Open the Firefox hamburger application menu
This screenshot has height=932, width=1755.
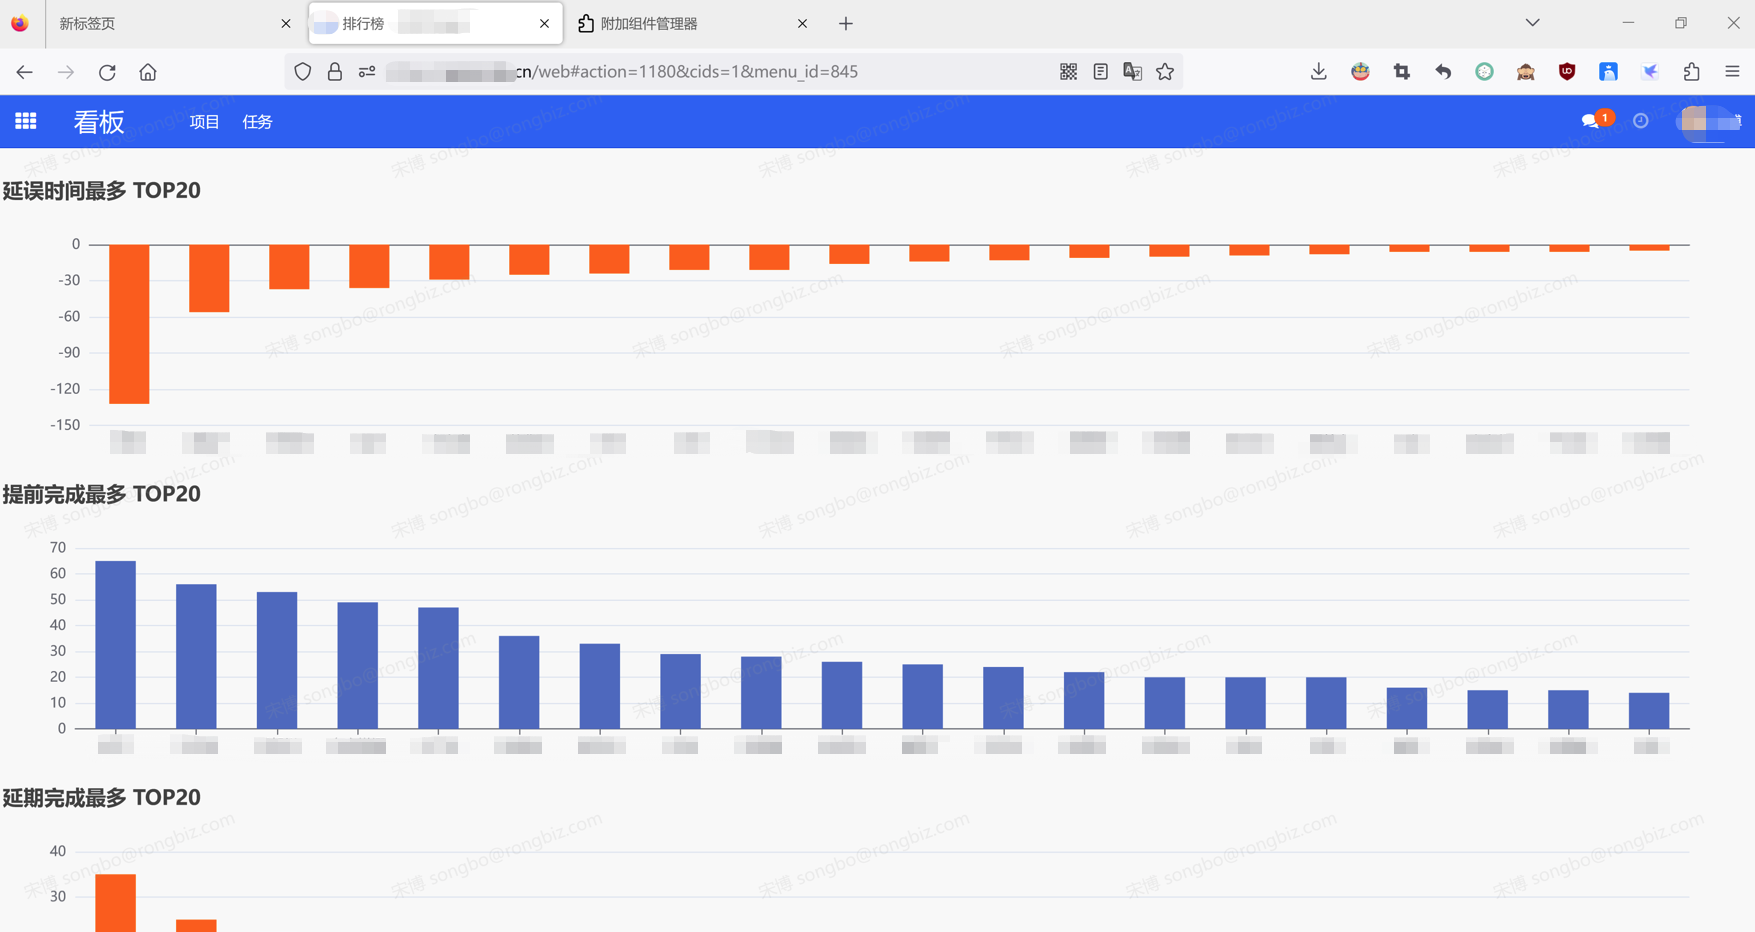point(1733,72)
